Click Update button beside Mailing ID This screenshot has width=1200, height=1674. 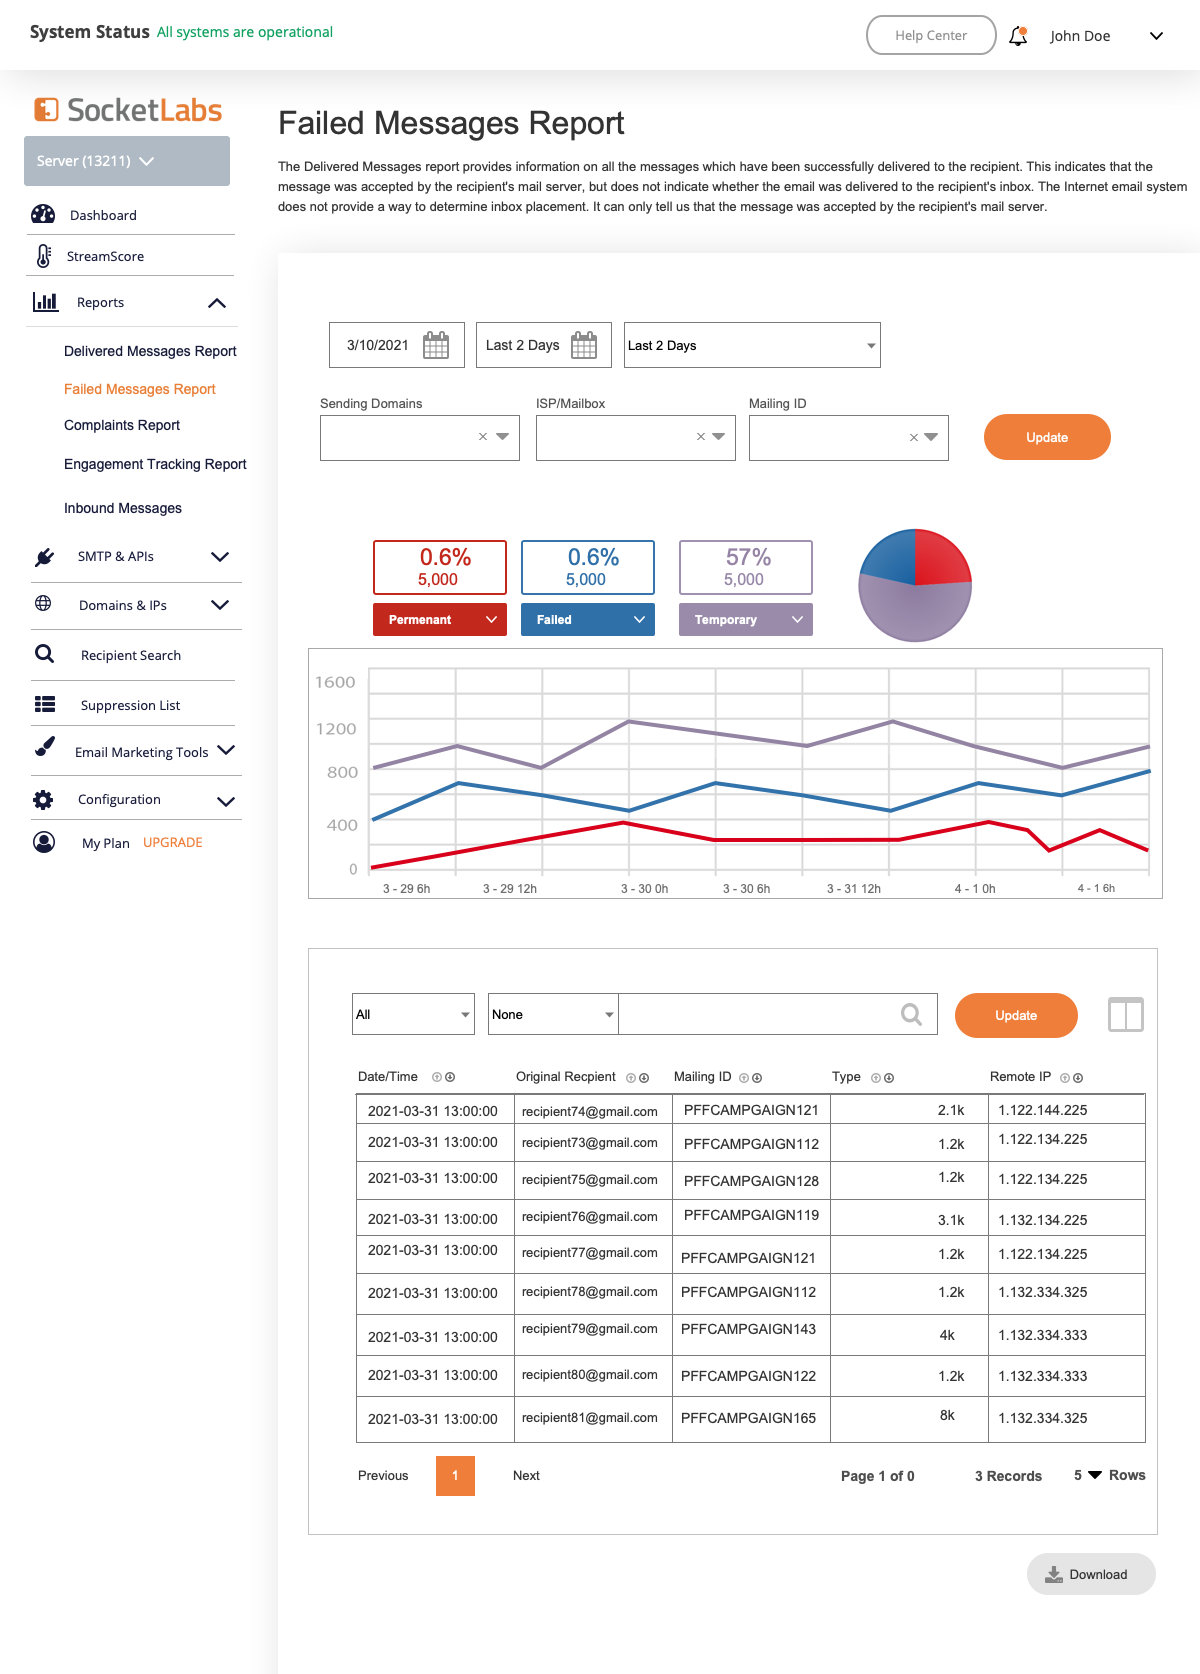(1047, 437)
